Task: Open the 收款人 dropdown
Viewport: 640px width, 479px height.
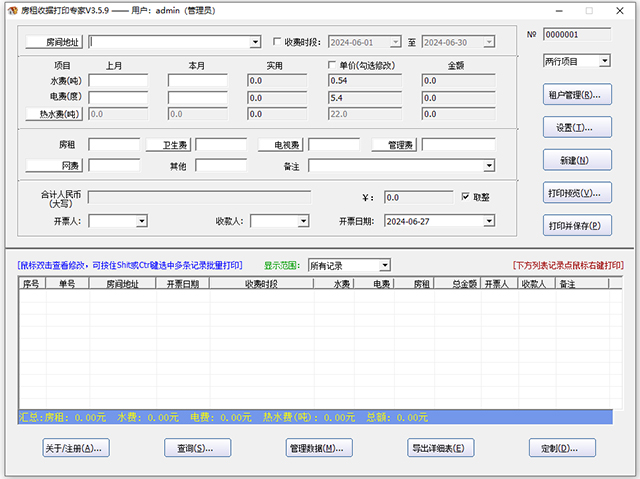Action: [x=303, y=221]
